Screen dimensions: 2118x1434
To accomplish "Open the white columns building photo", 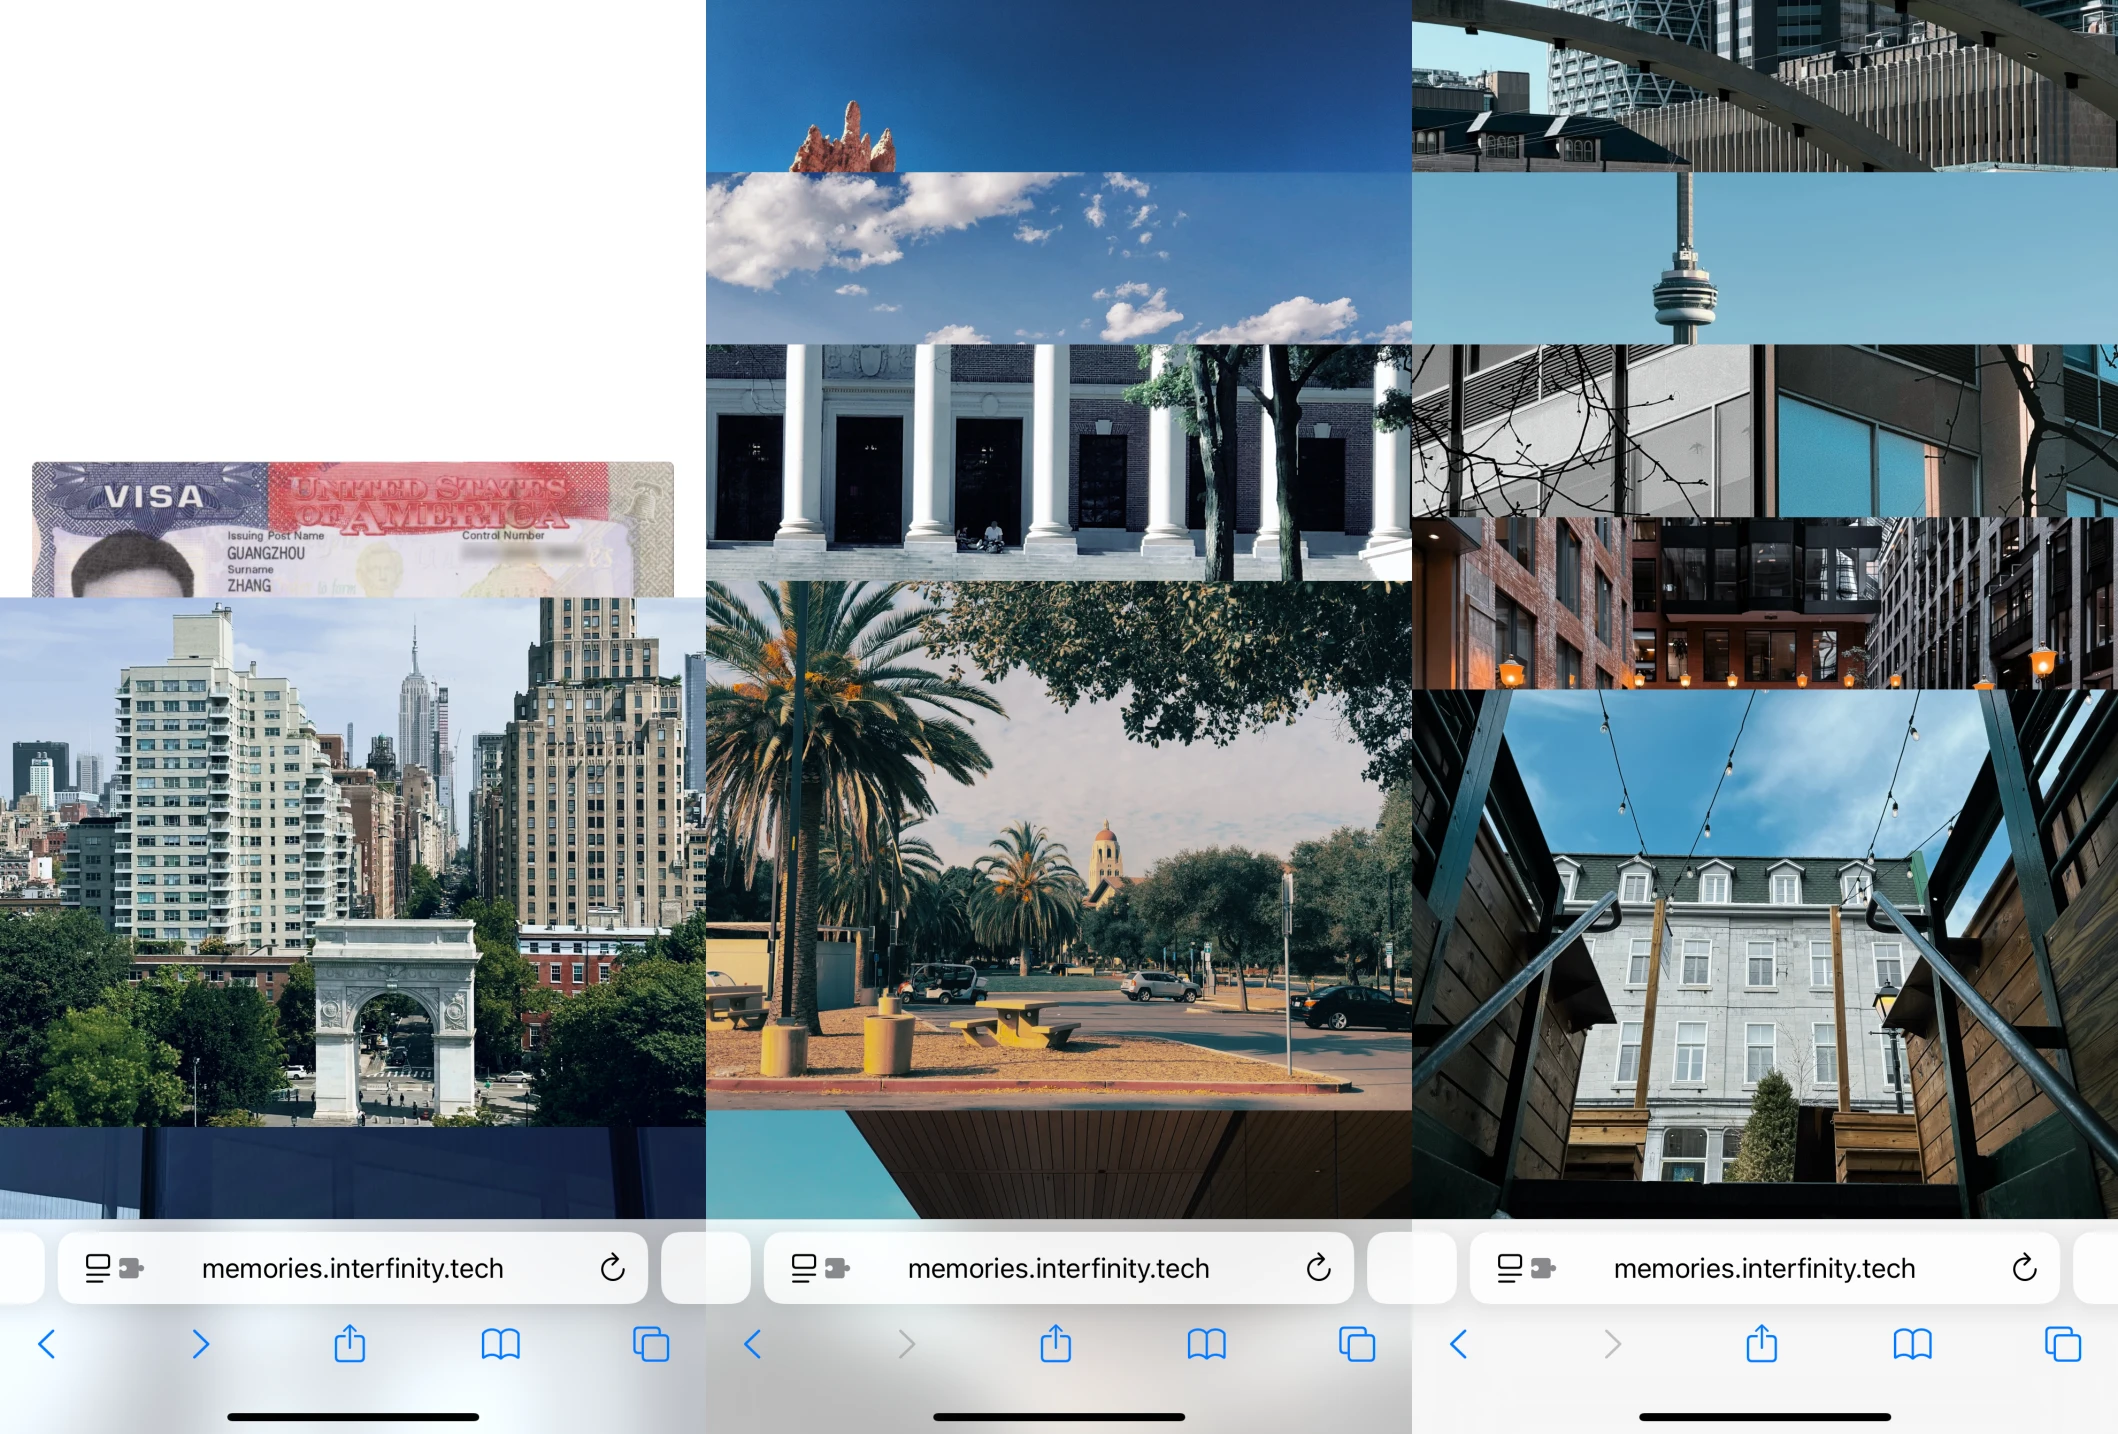I will click(x=1058, y=462).
